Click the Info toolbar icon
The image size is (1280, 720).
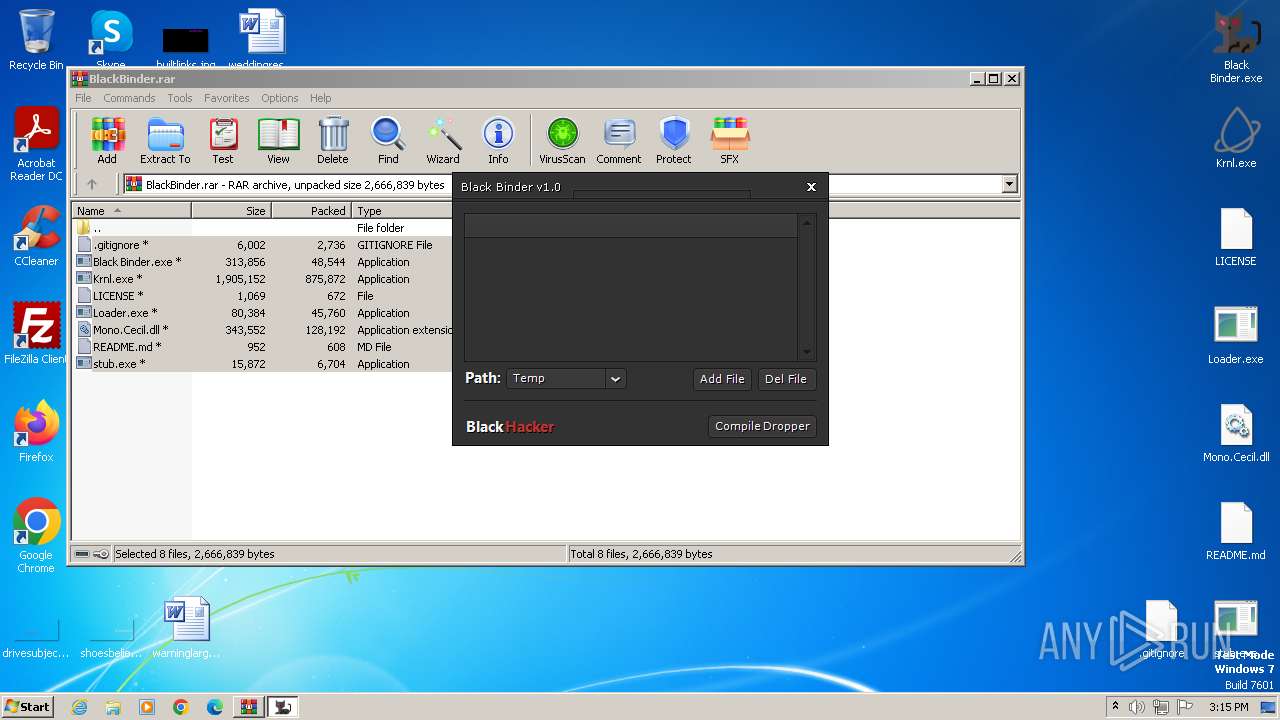coord(498,140)
